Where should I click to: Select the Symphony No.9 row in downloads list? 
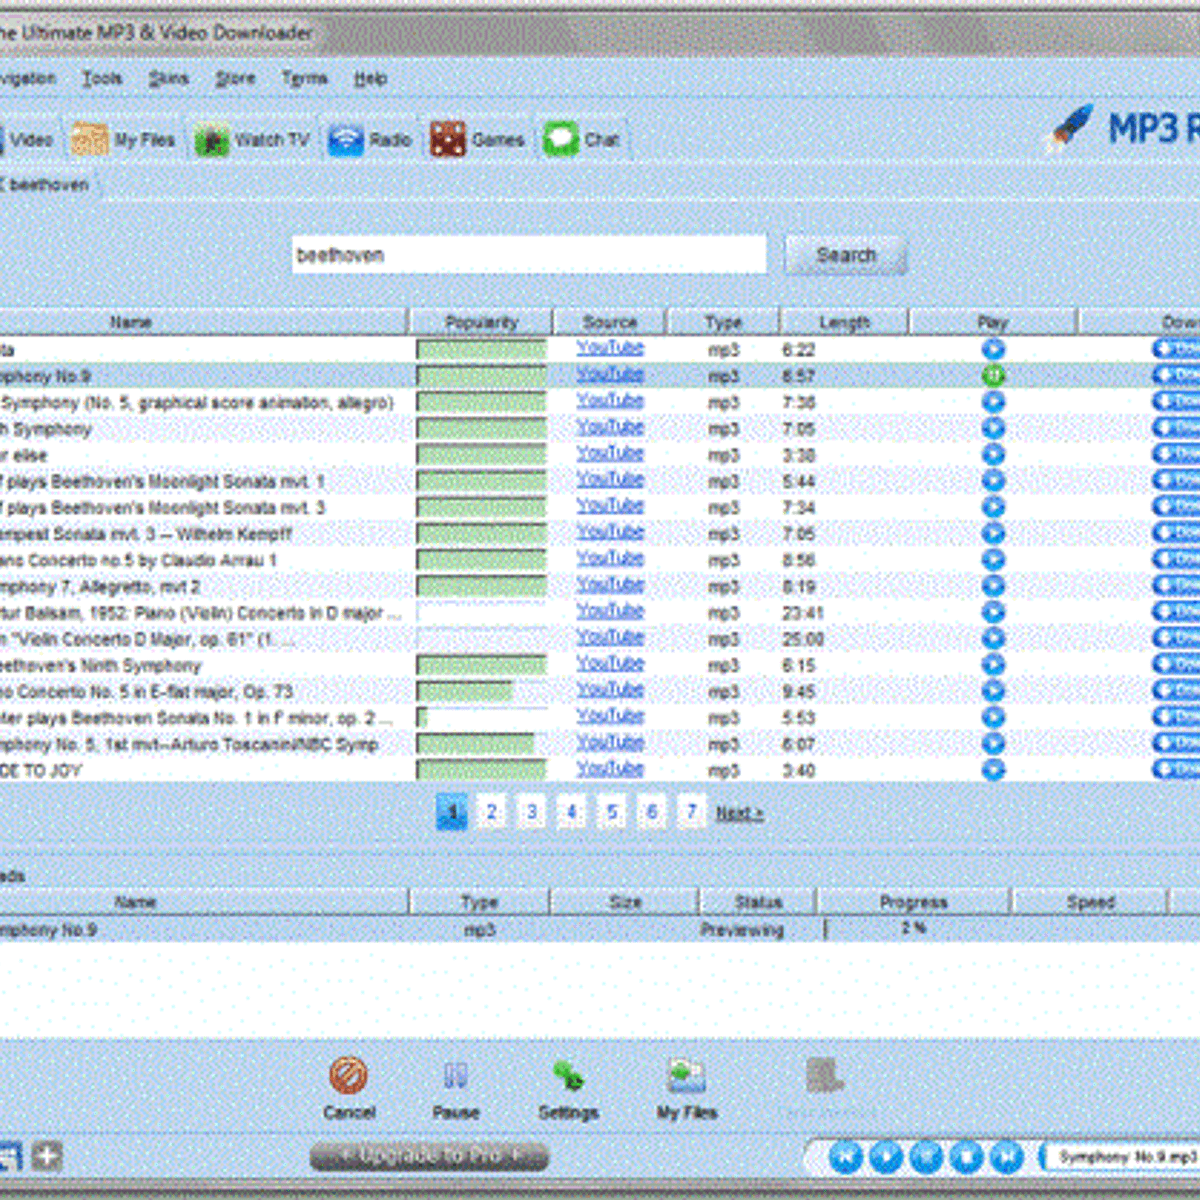click(x=600, y=929)
